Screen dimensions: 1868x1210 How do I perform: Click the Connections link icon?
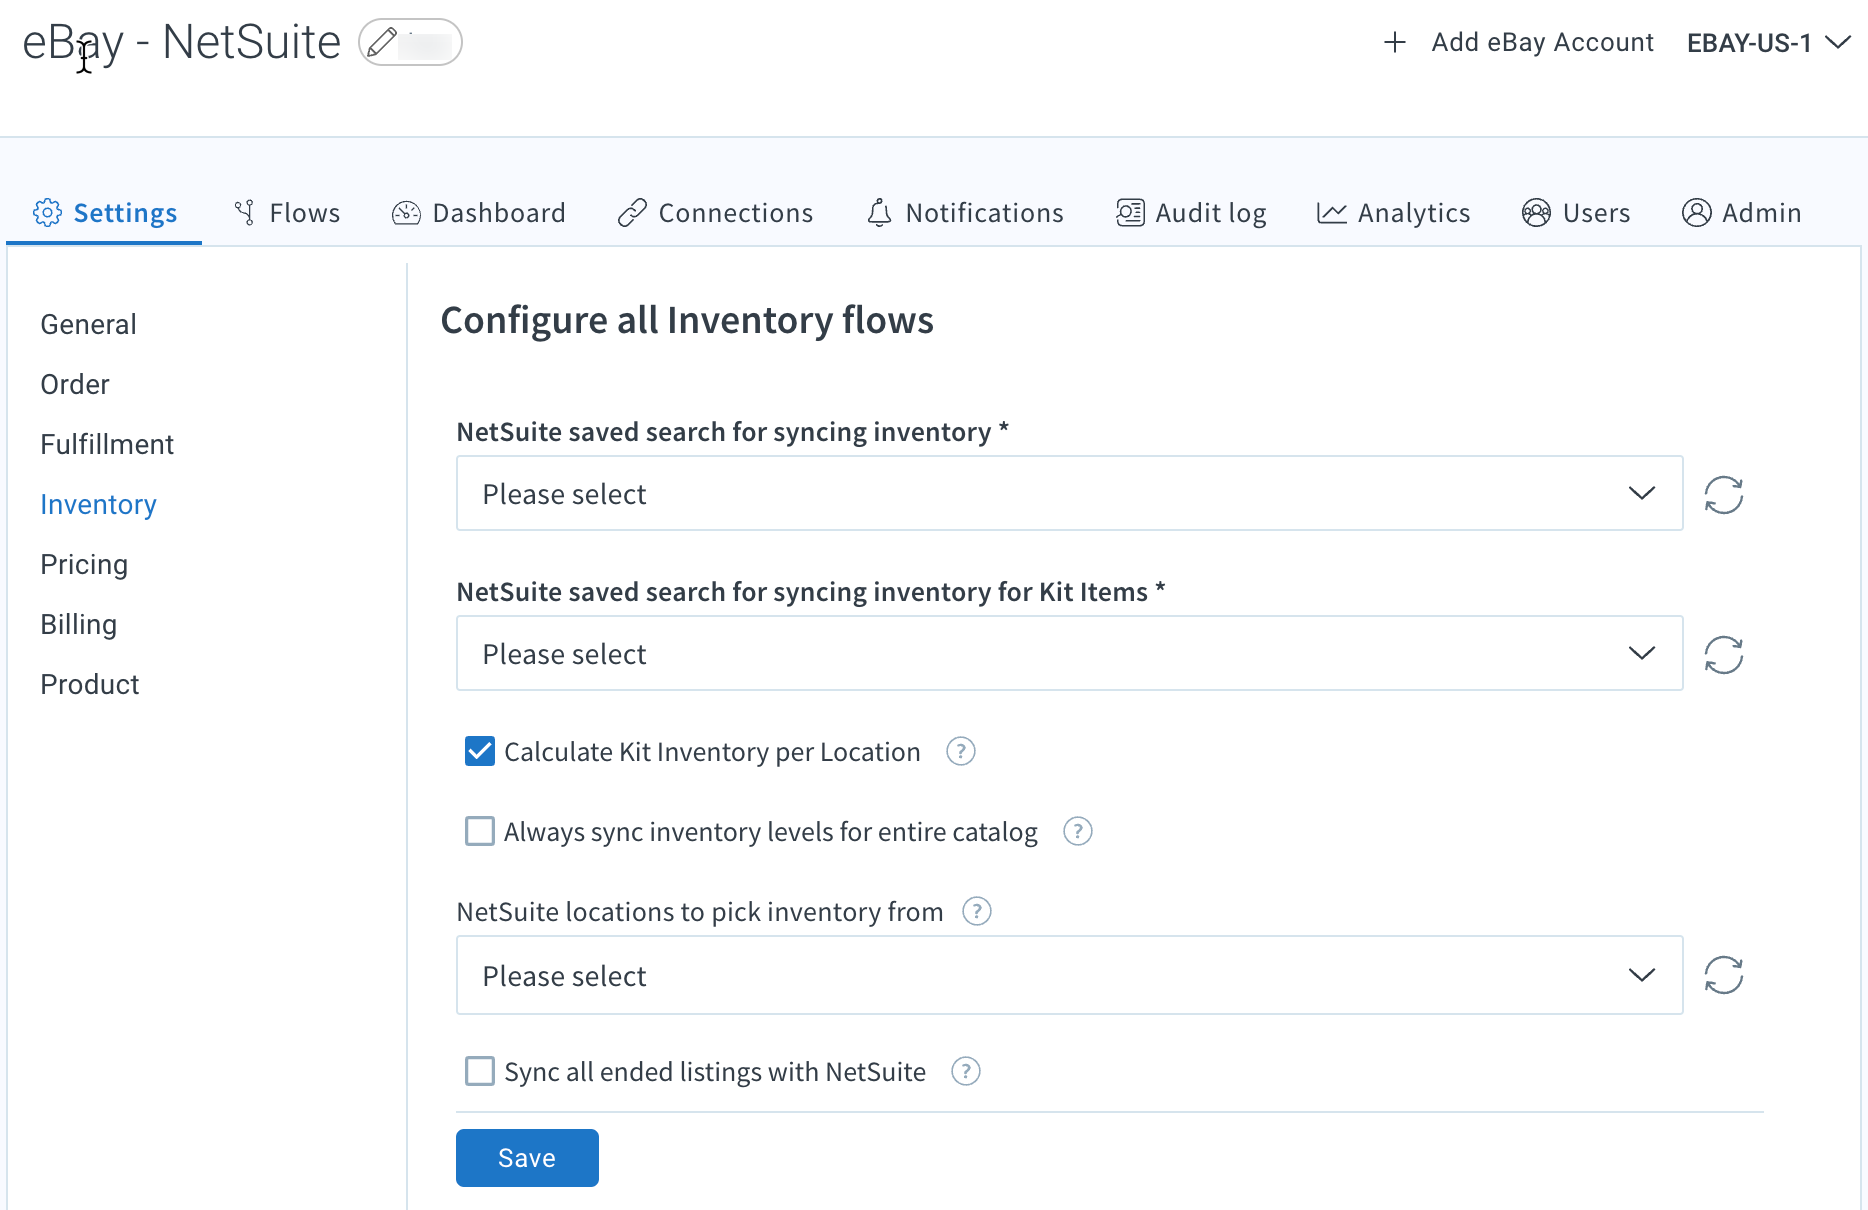(632, 212)
